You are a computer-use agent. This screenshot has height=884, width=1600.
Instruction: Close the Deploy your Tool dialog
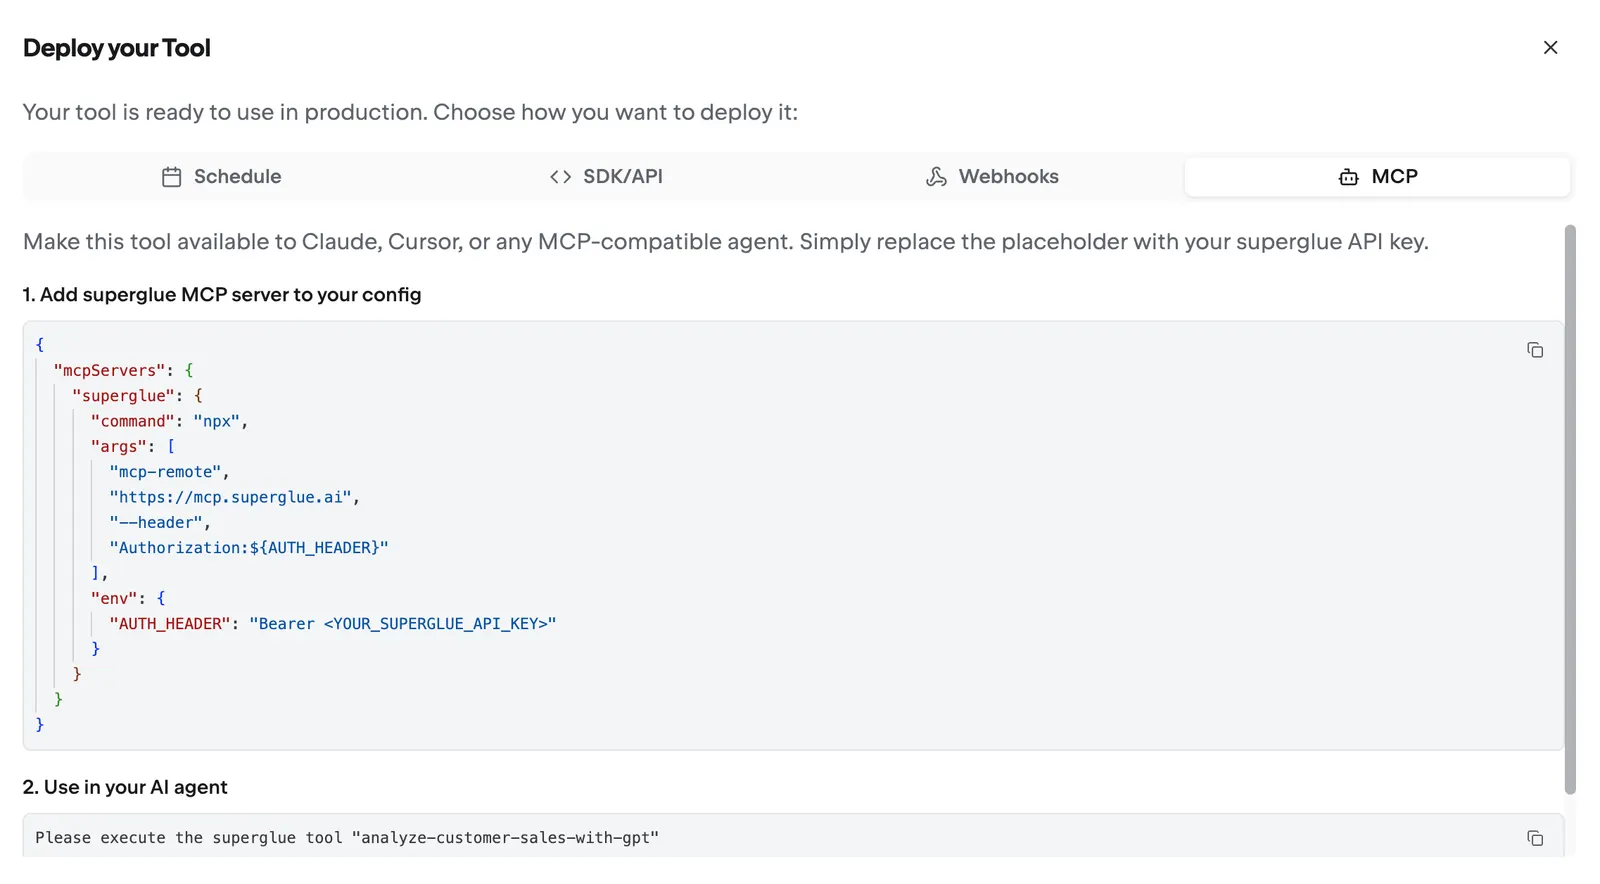(1550, 48)
